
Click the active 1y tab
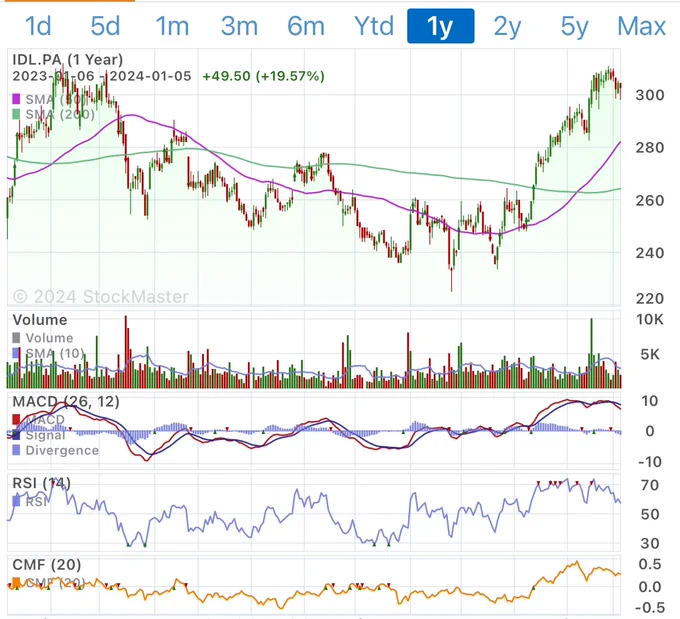(441, 26)
